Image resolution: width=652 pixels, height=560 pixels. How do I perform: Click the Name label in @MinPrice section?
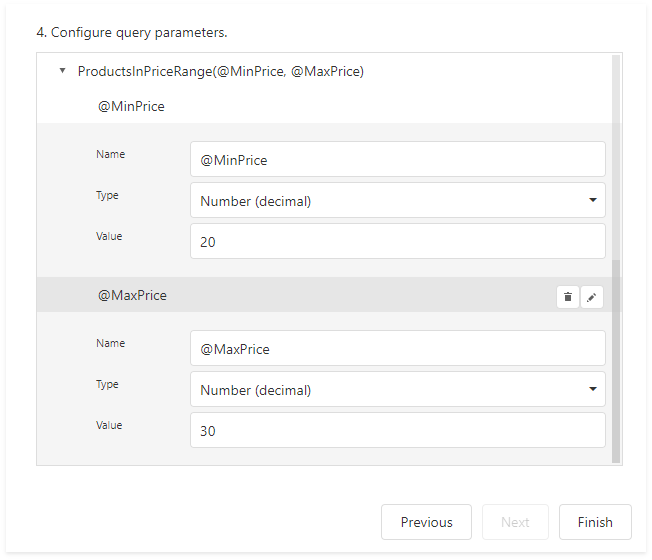tap(110, 155)
